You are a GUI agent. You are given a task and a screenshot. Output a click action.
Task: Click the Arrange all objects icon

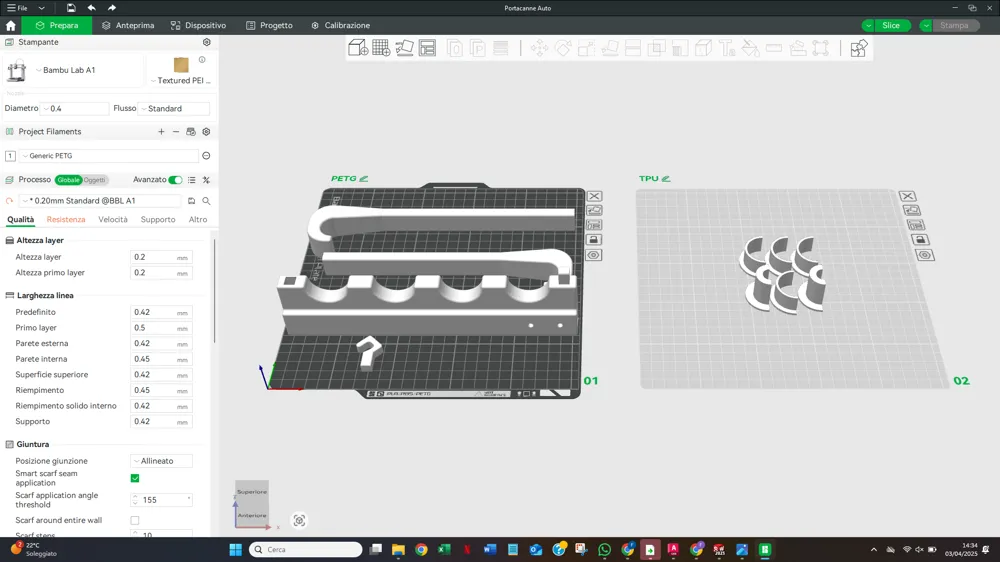428,48
